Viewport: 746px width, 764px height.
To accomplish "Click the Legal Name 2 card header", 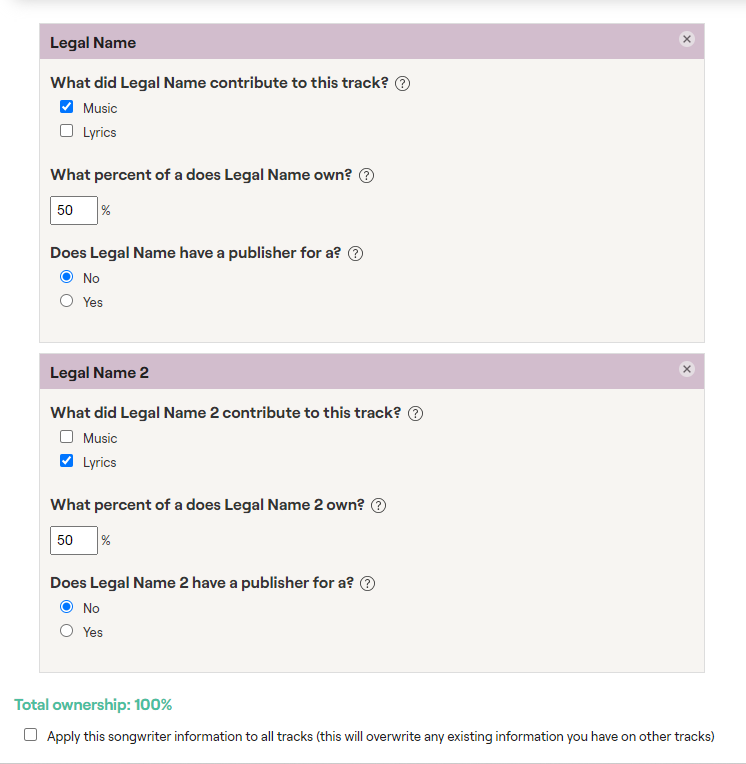I will [372, 372].
